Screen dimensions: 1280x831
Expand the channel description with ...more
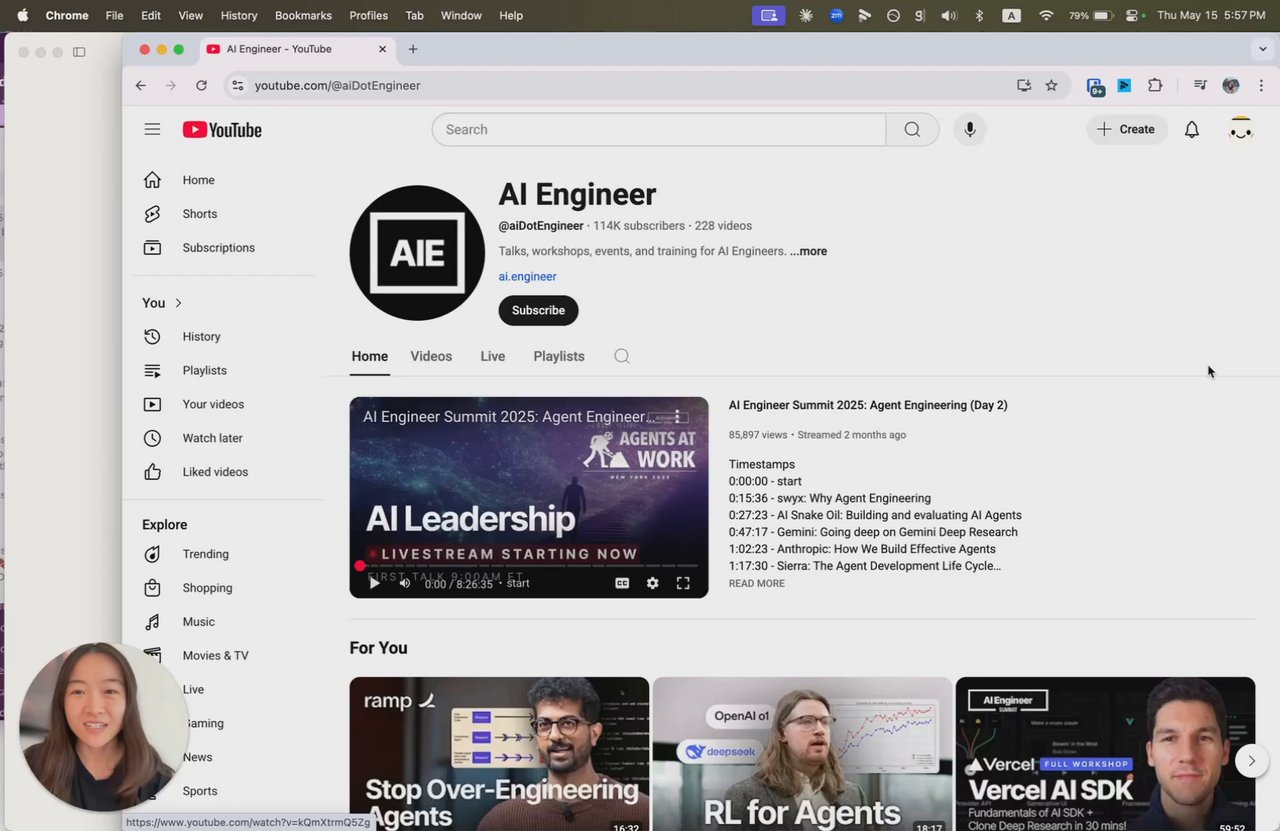pos(808,252)
